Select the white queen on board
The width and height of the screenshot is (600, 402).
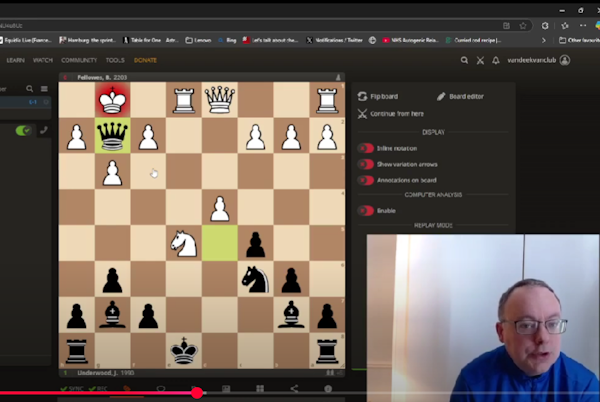click(220, 99)
